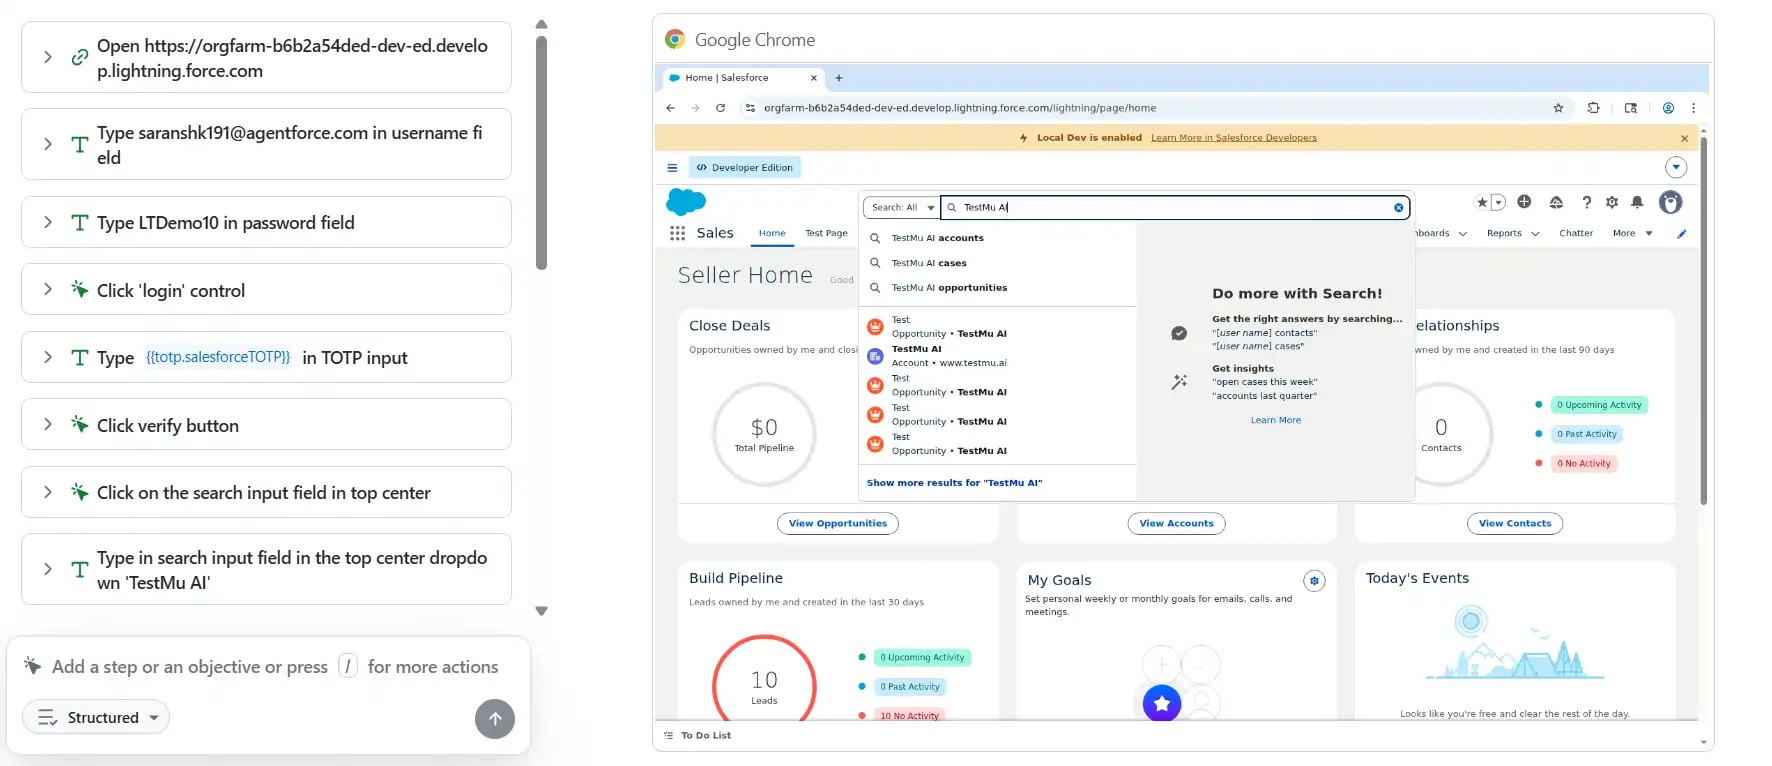
Task: Open My Goals settings gear icon
Action: (x=1314, y=581)
